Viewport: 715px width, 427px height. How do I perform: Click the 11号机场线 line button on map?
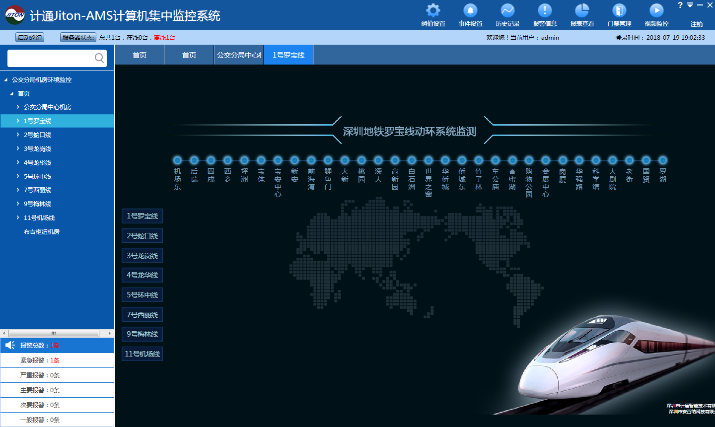[x=143, y=354]
